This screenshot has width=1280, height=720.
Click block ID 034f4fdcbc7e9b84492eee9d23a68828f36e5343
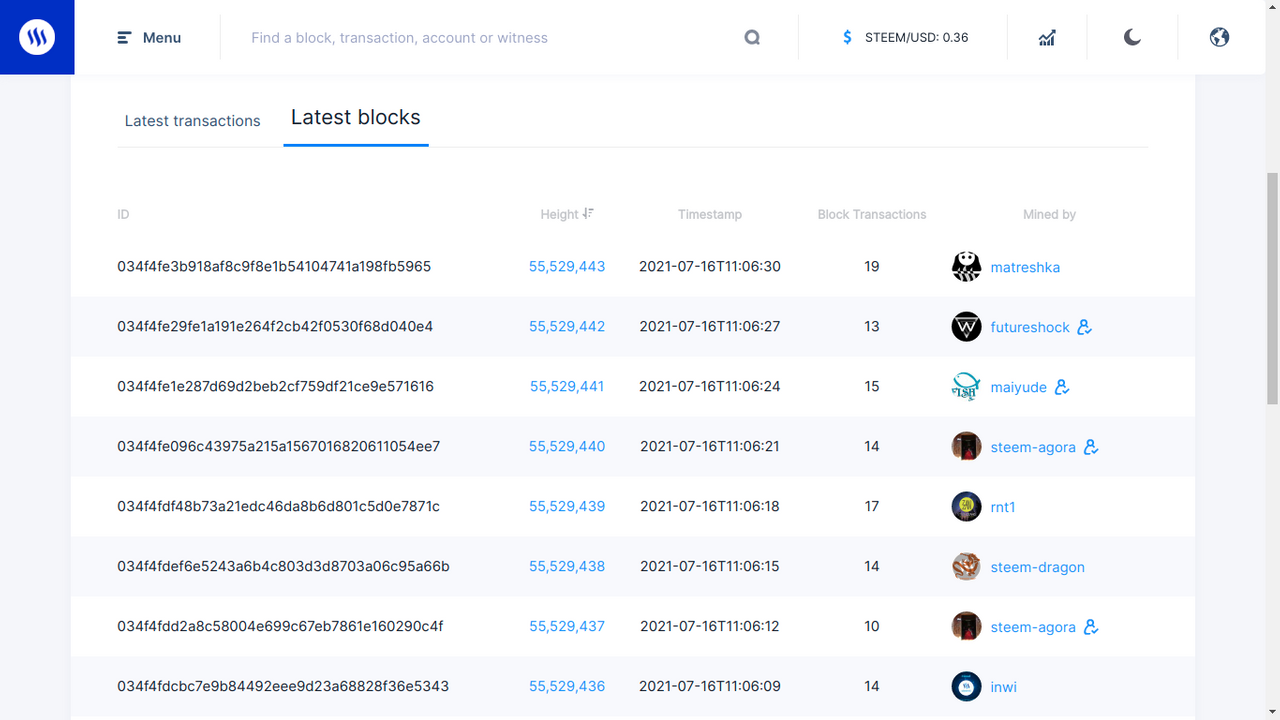(283, 687)
